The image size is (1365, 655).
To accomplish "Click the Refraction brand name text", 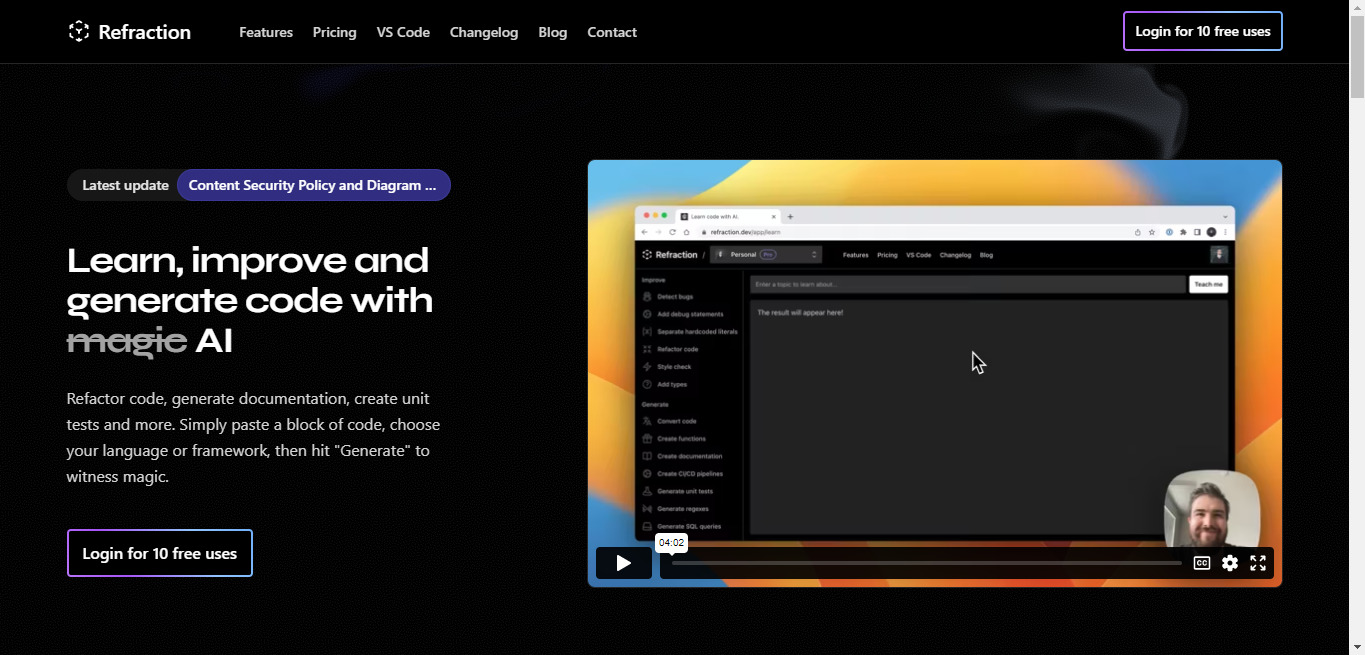I will [145, 32].
